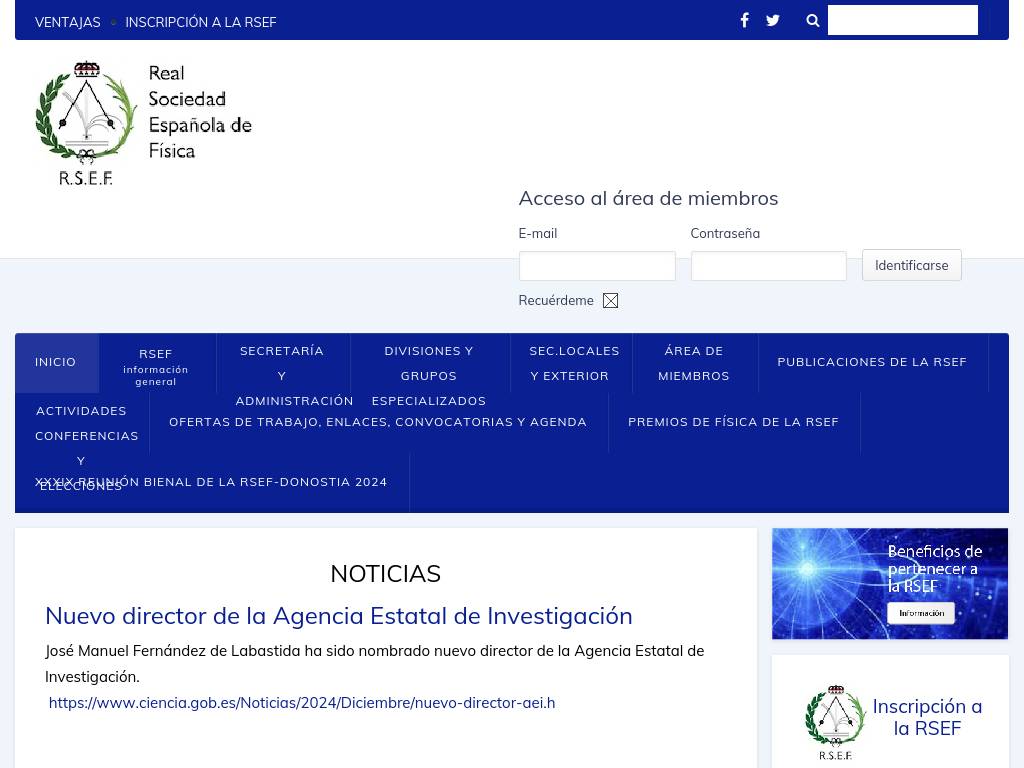
Task: Open the RSEF Facebook page icon
Action: pyautogui.click(x=744, y=21)
